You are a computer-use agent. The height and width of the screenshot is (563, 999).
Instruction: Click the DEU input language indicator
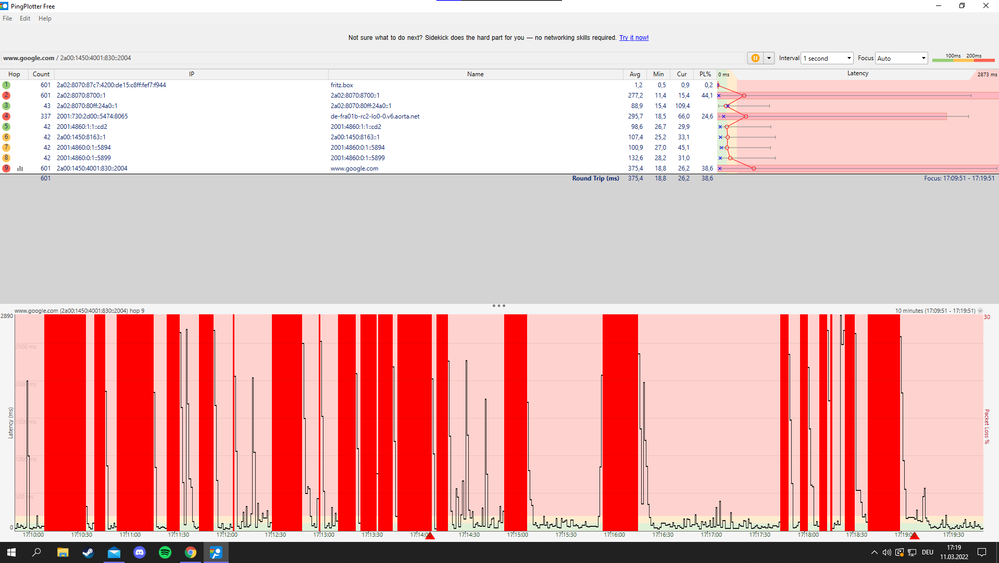(928, 552)
